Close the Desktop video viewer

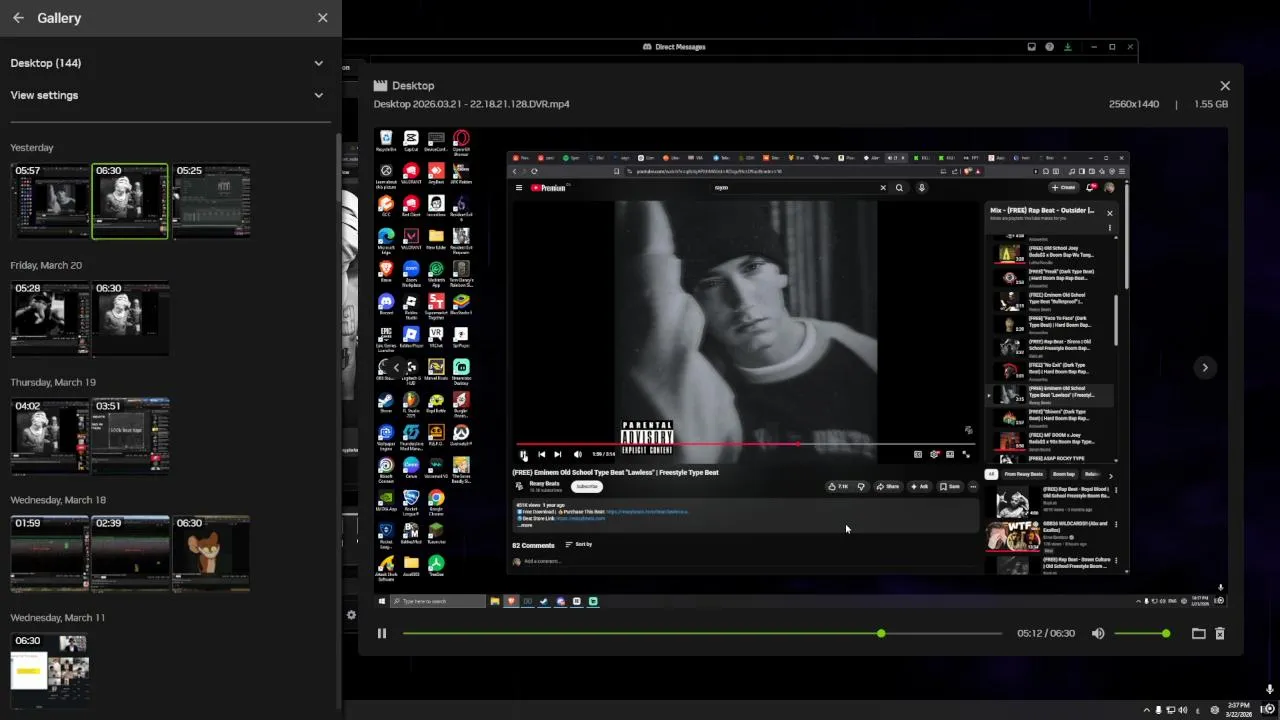pos(1225,86)
